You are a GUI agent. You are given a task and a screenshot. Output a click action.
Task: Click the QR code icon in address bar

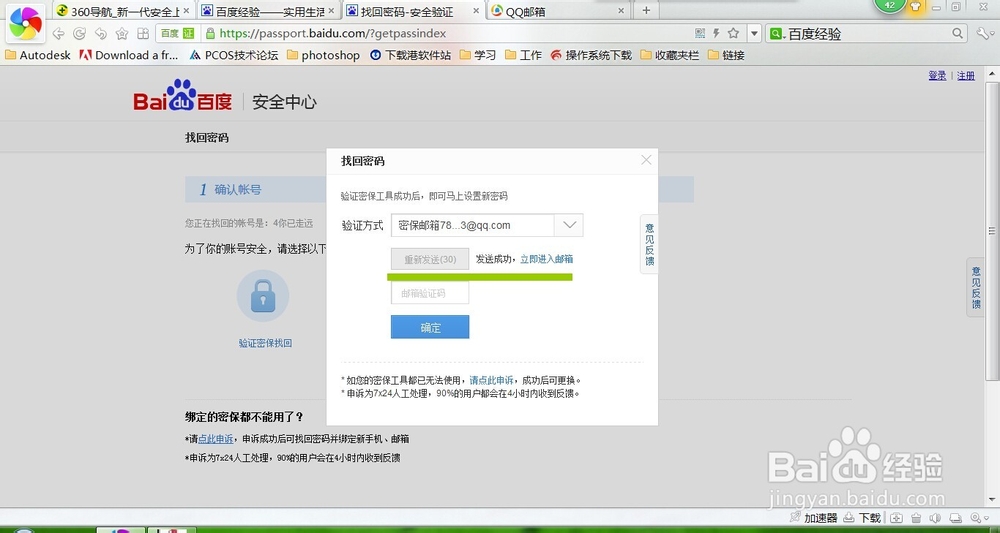[x=700, y=33]
